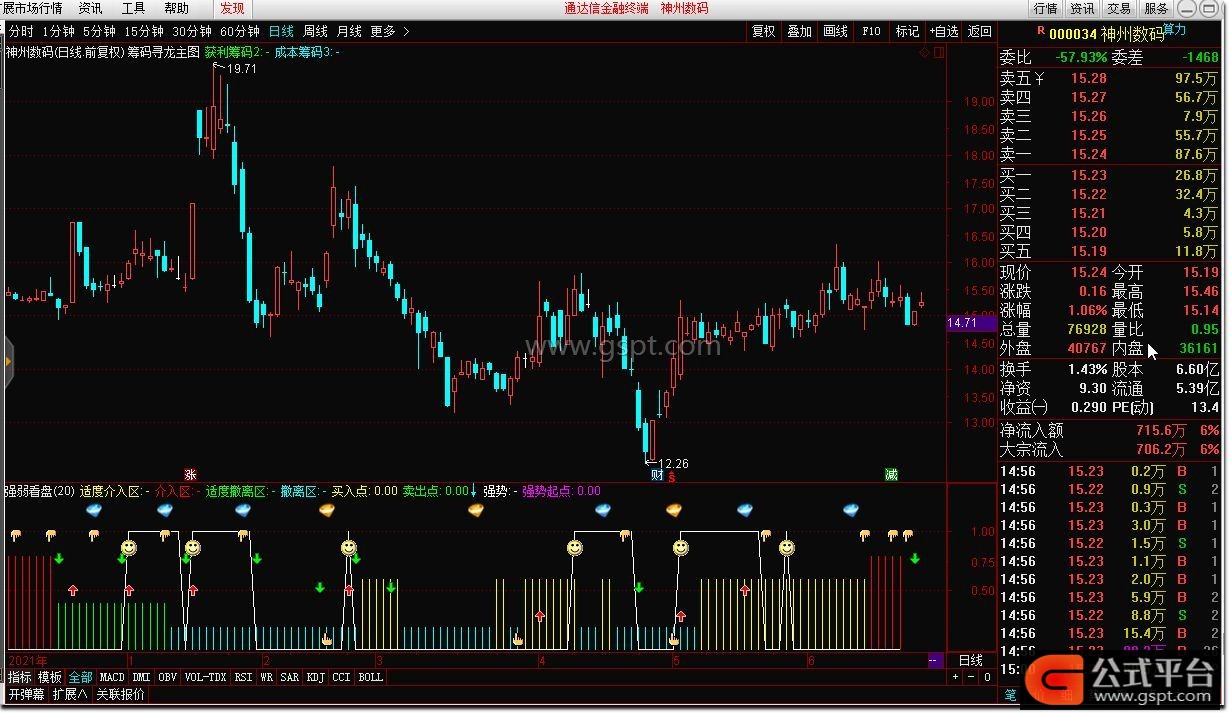Click the 日线 label at chart bottom-right
Viewport: 1230px width, 713px height.
[970, 660]
